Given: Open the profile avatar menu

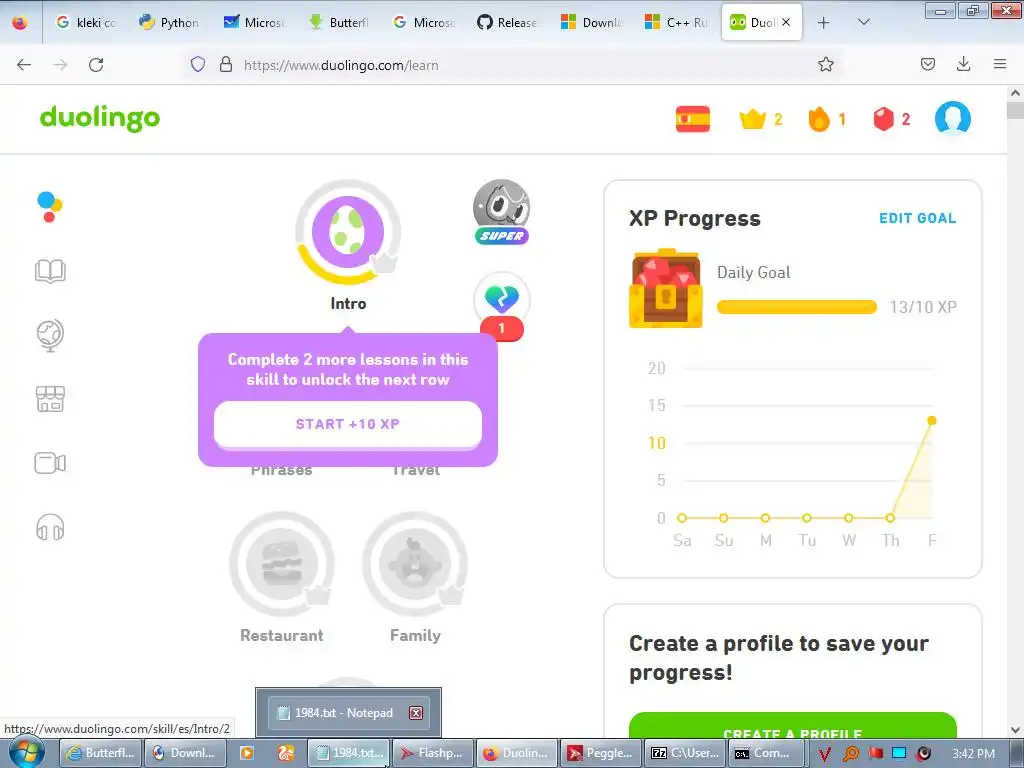Looking at the screenshot, I should pos(953,118).
